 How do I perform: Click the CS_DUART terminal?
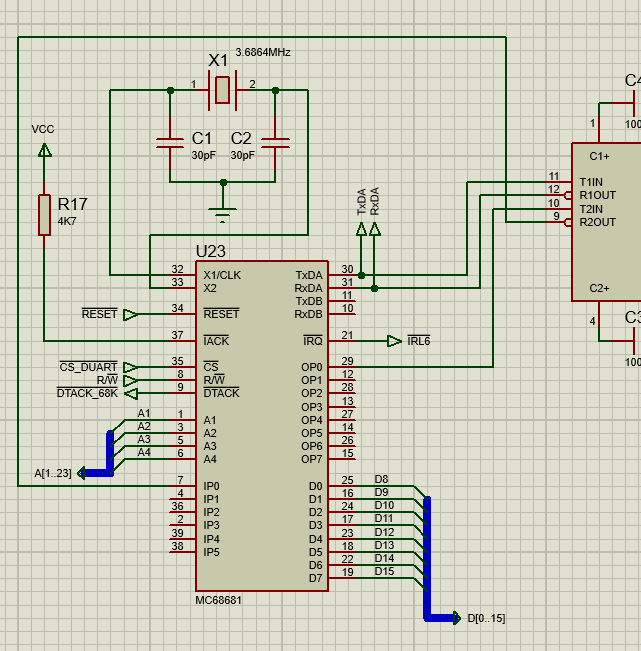coord(129,367)
